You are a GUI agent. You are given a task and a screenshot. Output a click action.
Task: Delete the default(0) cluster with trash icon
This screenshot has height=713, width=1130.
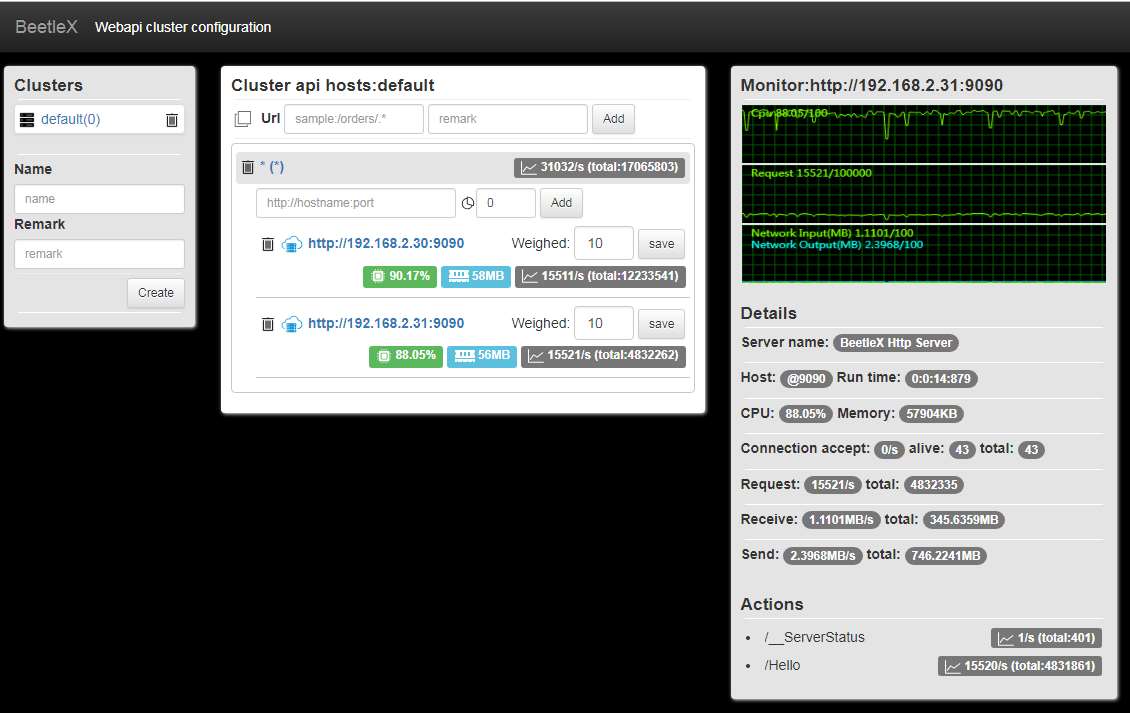click(172, 120)
